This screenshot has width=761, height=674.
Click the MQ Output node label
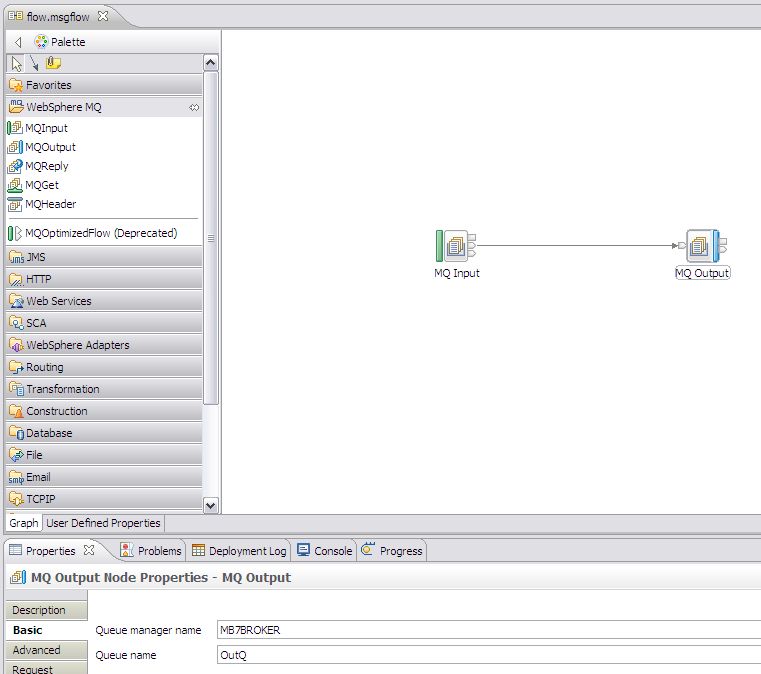pyautogui.click(x=702, y=273)
